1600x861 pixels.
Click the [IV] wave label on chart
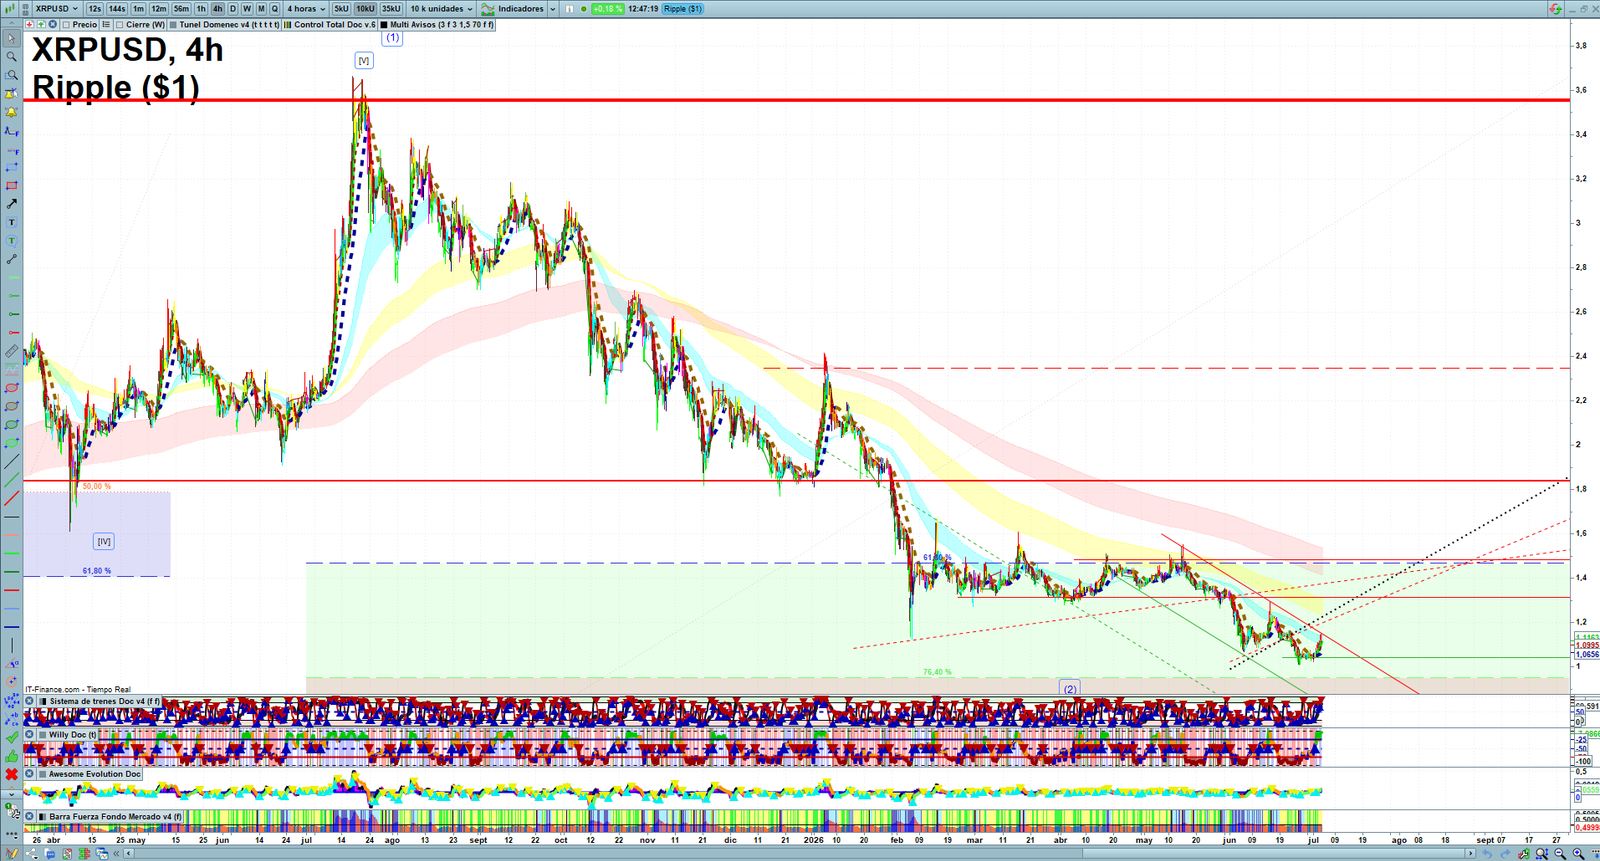coord(104,541)
